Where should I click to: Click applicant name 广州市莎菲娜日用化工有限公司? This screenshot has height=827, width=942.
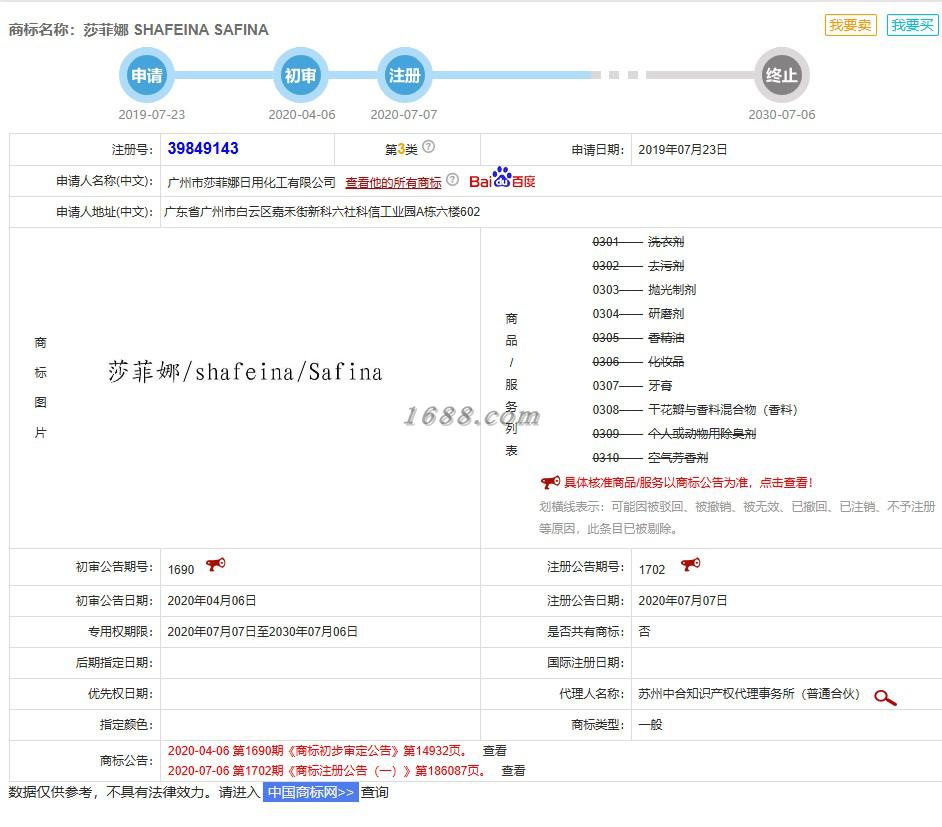coord(251,182)
